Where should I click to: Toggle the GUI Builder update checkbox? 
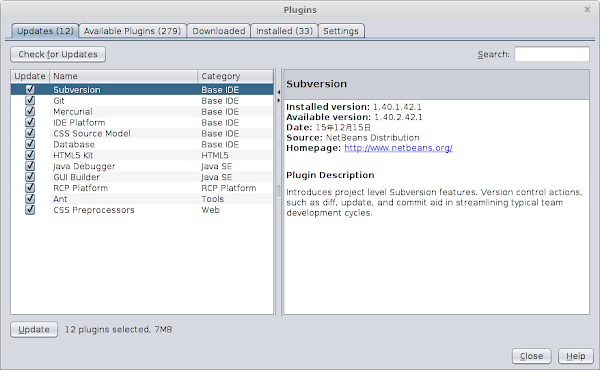[x=30, y=177]
